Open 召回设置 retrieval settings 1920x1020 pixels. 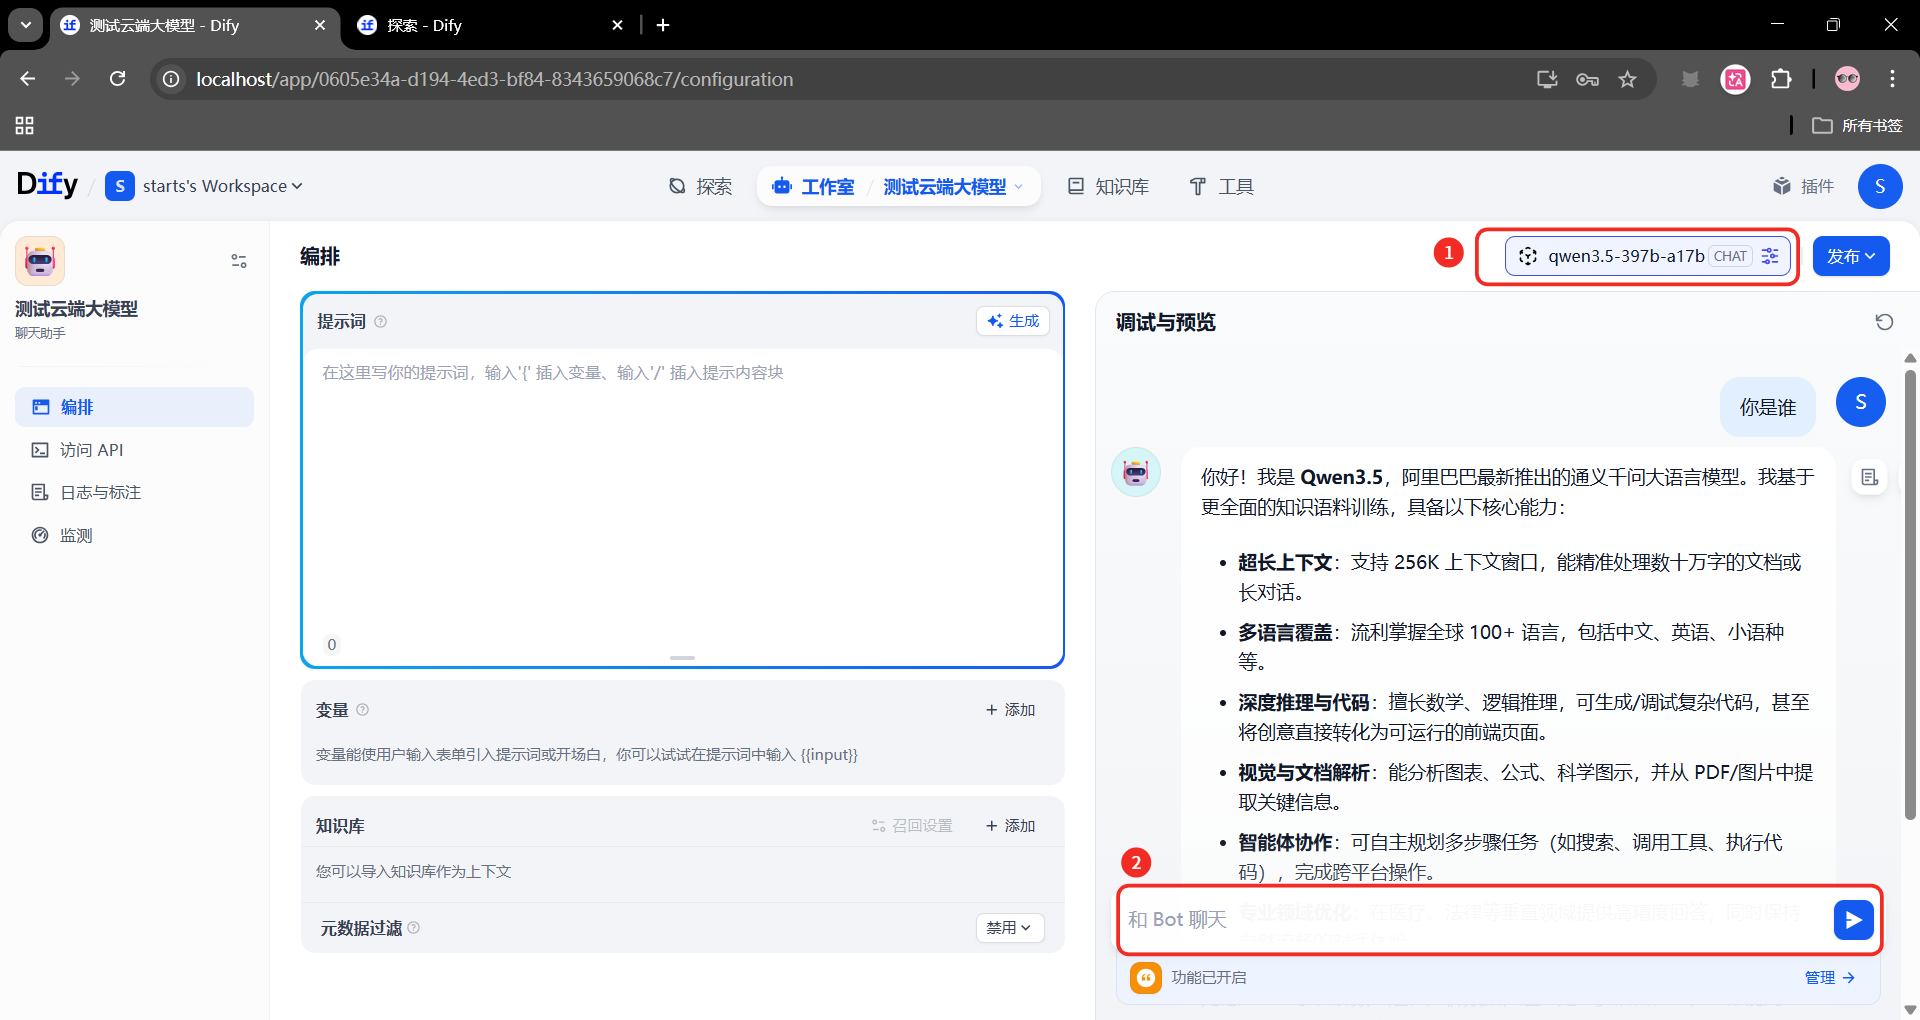pyautogui.click(x=912, y=826)
